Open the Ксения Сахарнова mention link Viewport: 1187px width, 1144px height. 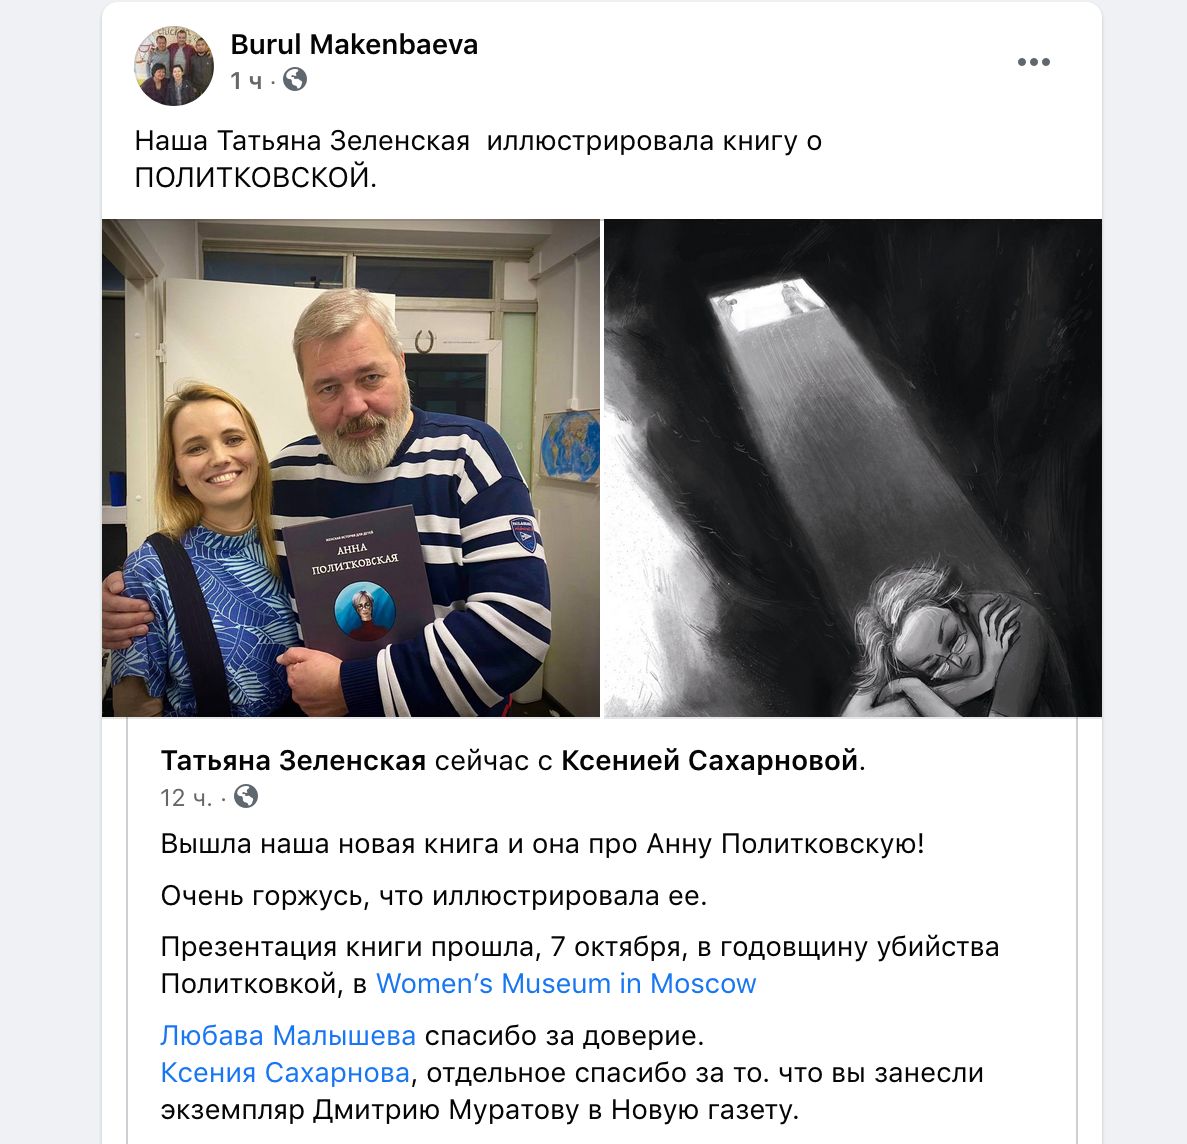click(285, 1072)
